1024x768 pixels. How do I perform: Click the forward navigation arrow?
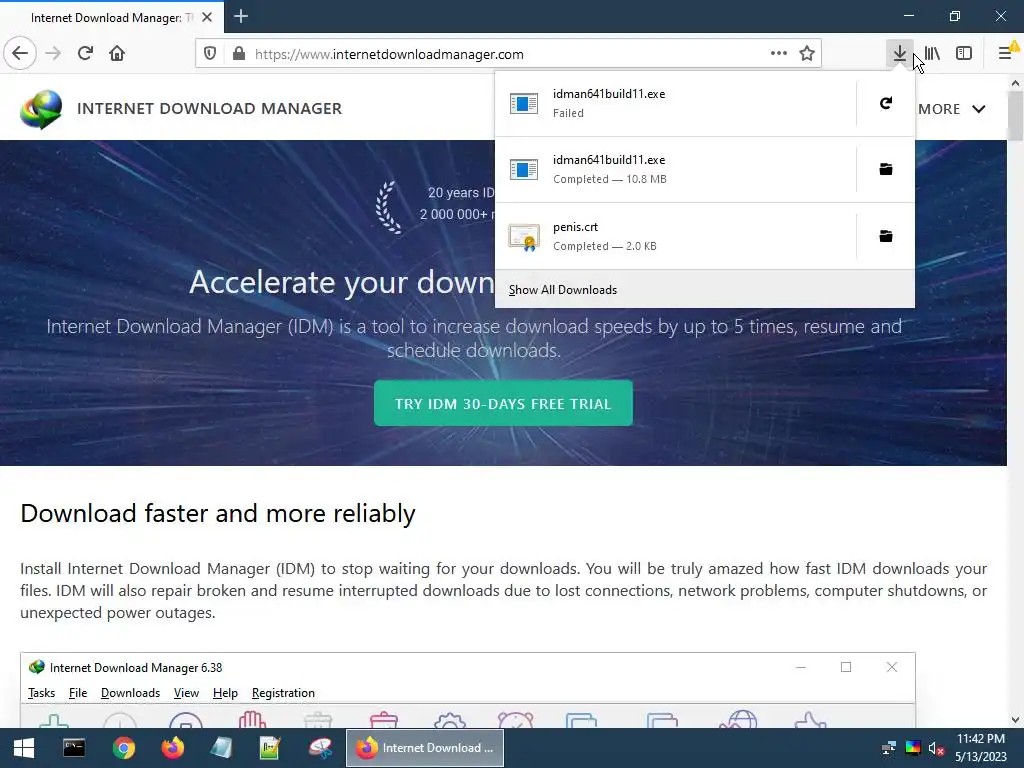pos(53,53)
